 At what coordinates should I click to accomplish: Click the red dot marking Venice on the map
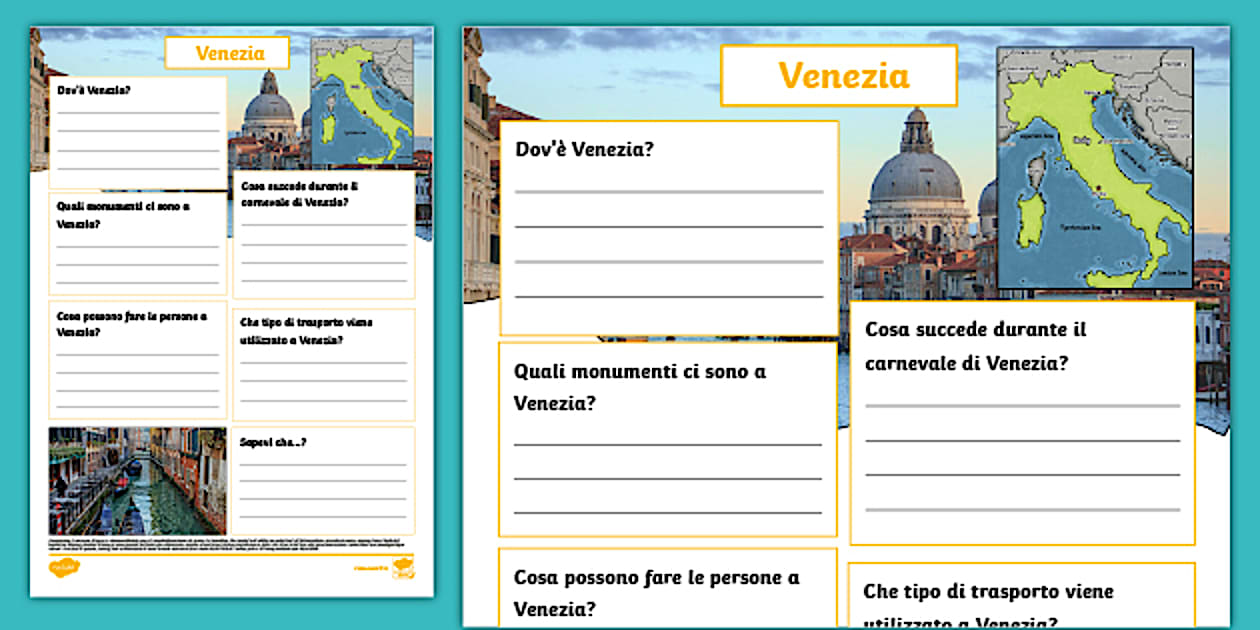click(x=1096, y=99)
